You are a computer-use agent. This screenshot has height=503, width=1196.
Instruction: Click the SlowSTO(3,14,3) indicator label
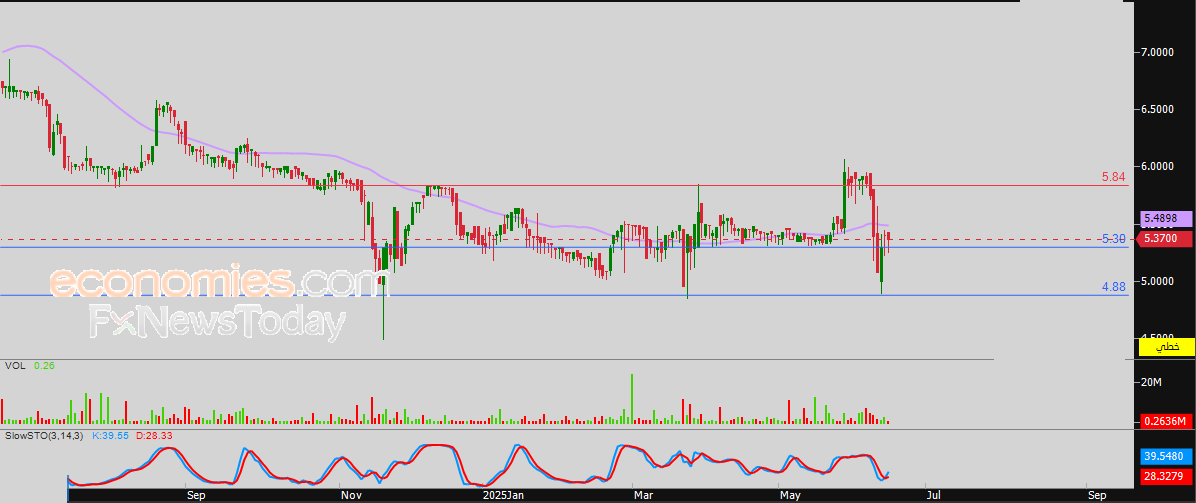[43, 435]
